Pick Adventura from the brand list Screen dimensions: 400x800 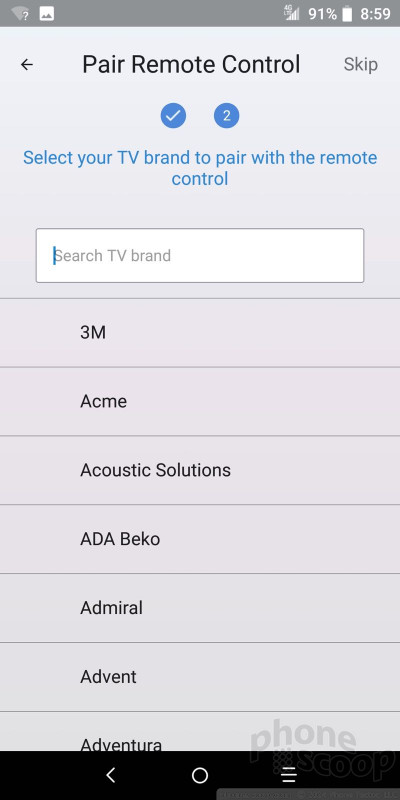tap(200, 732)
